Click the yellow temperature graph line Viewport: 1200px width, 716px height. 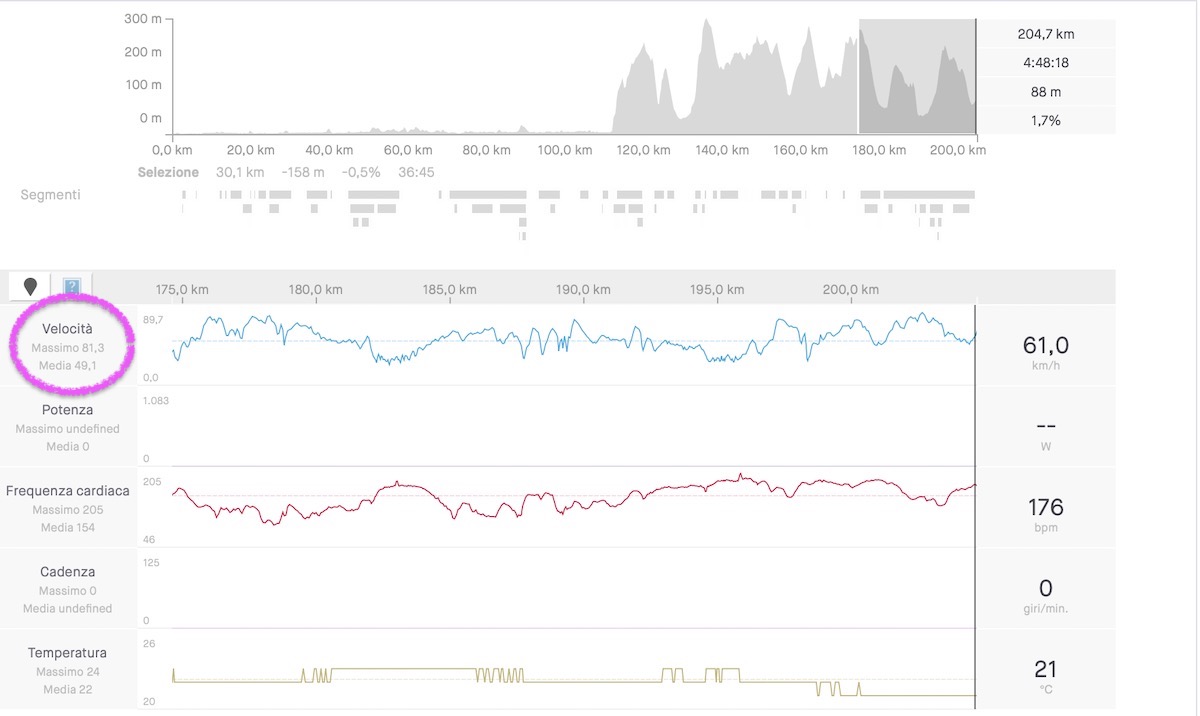point(400,669)
